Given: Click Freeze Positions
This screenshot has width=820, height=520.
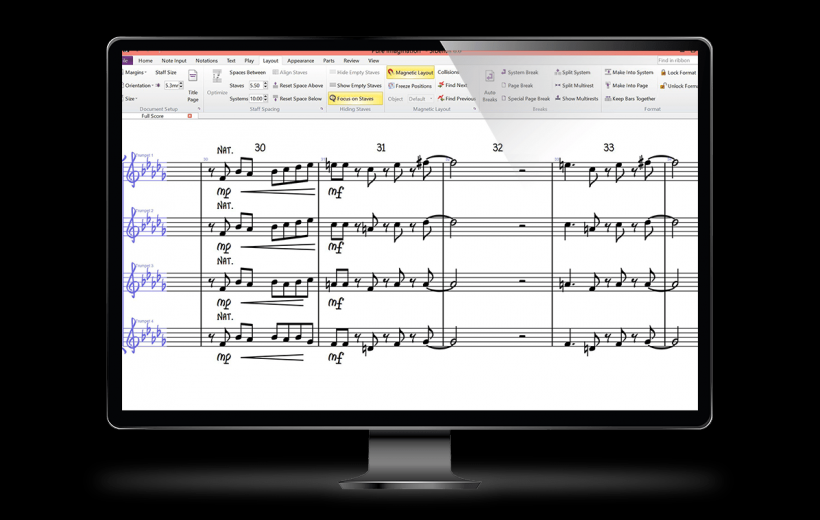Looking at the screenshot, I should coord(410,86).
